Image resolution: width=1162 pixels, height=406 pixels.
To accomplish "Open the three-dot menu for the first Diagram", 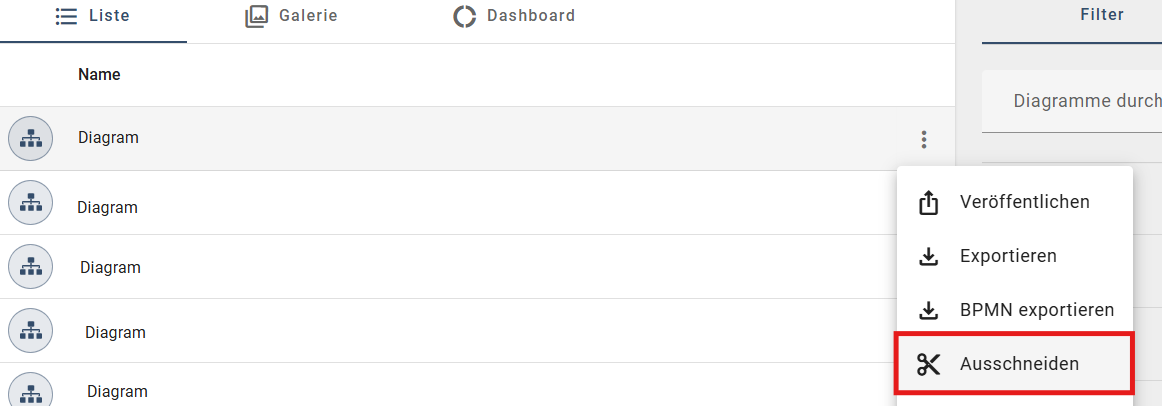I will [924, 140].
